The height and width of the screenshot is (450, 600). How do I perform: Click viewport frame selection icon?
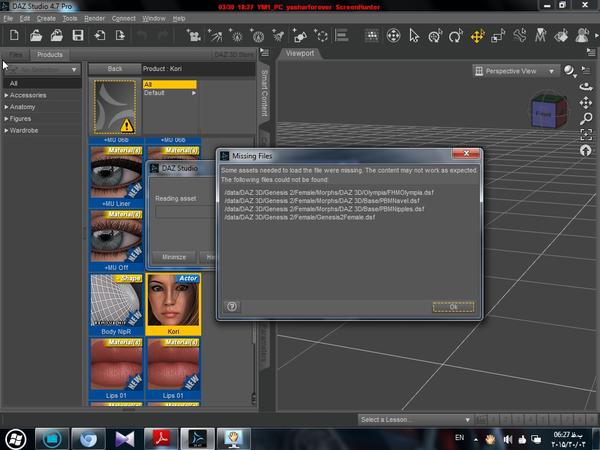tap(586, 134)
